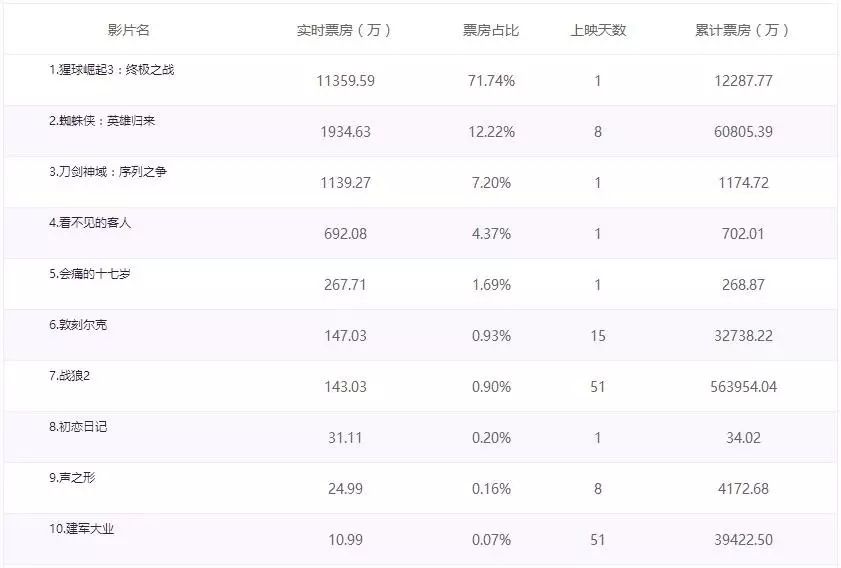Click the share value 12.22%
841x568 pixels.
(x=491, y=132)
